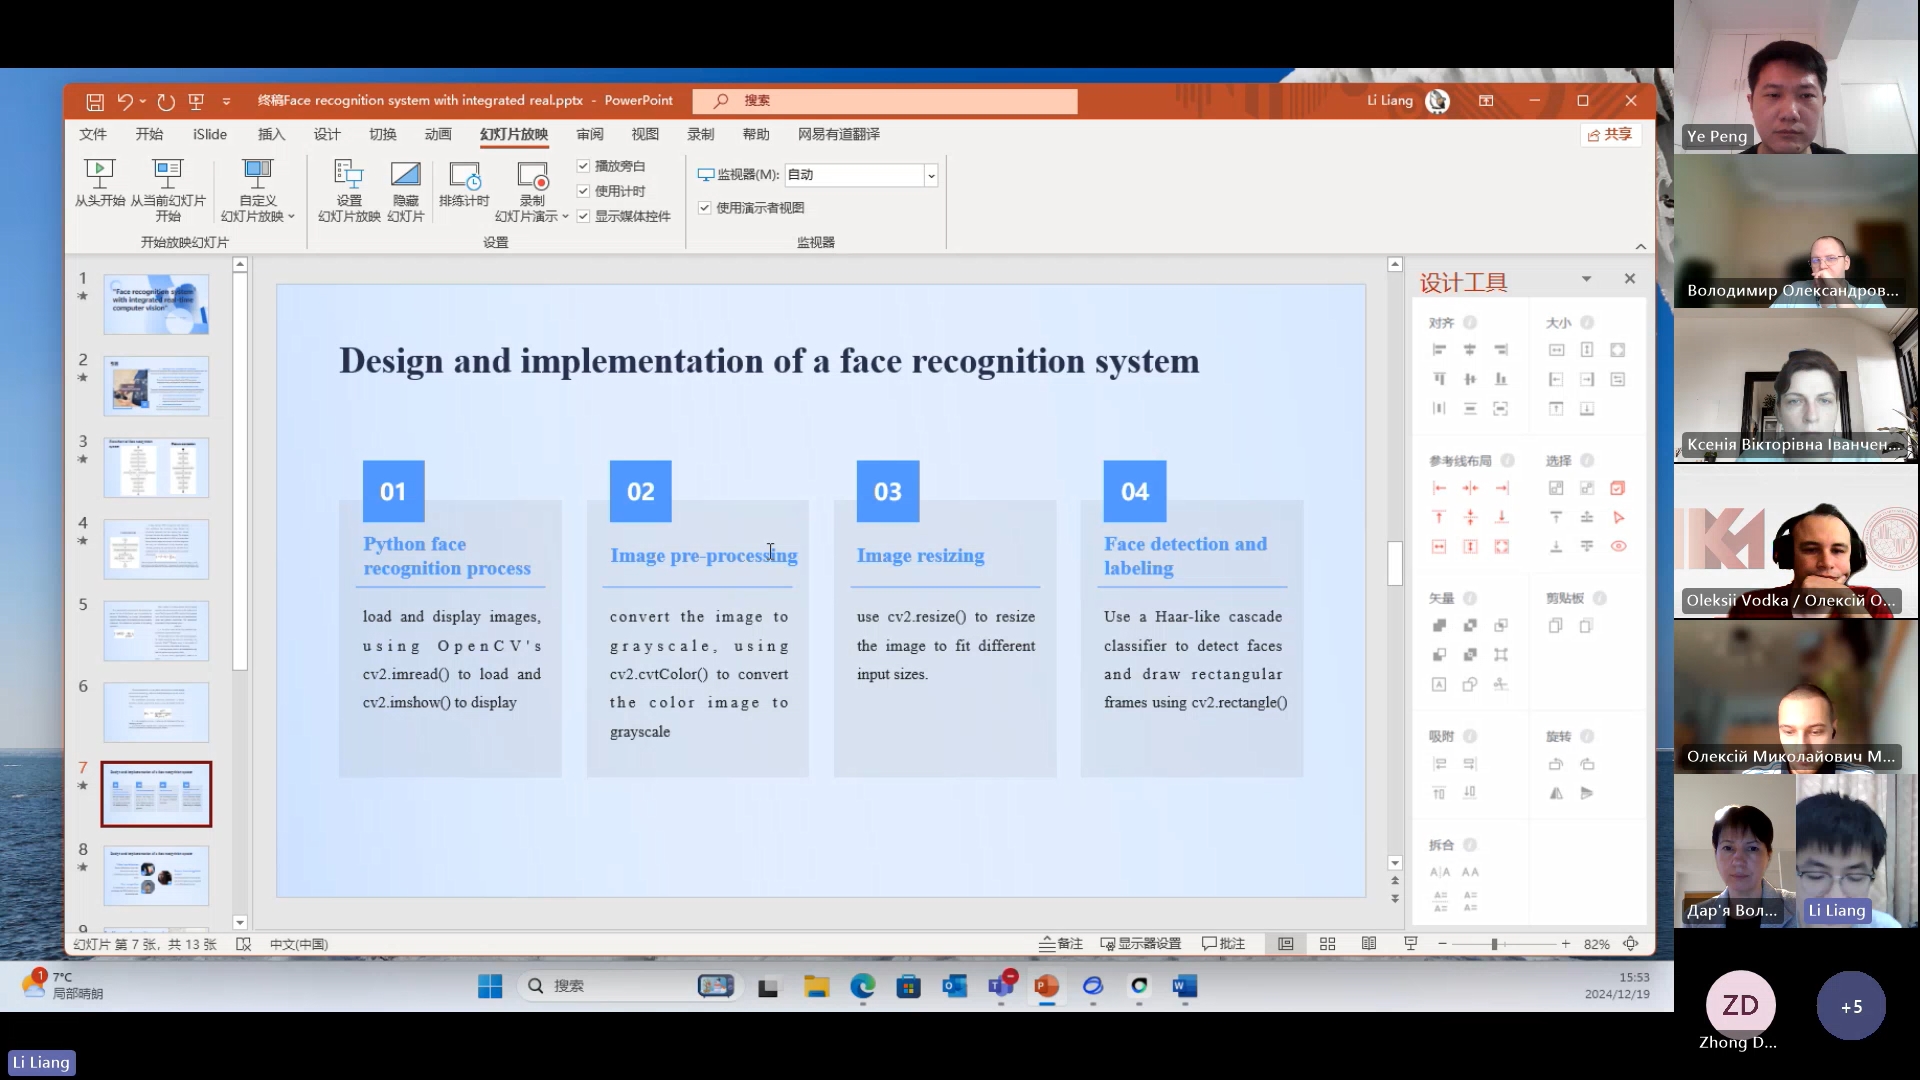Toggle Play Narrations (播放旁白) checkbox
Screen dimensions: 1920x1080
pyautogui.click(x=583, y=166)
